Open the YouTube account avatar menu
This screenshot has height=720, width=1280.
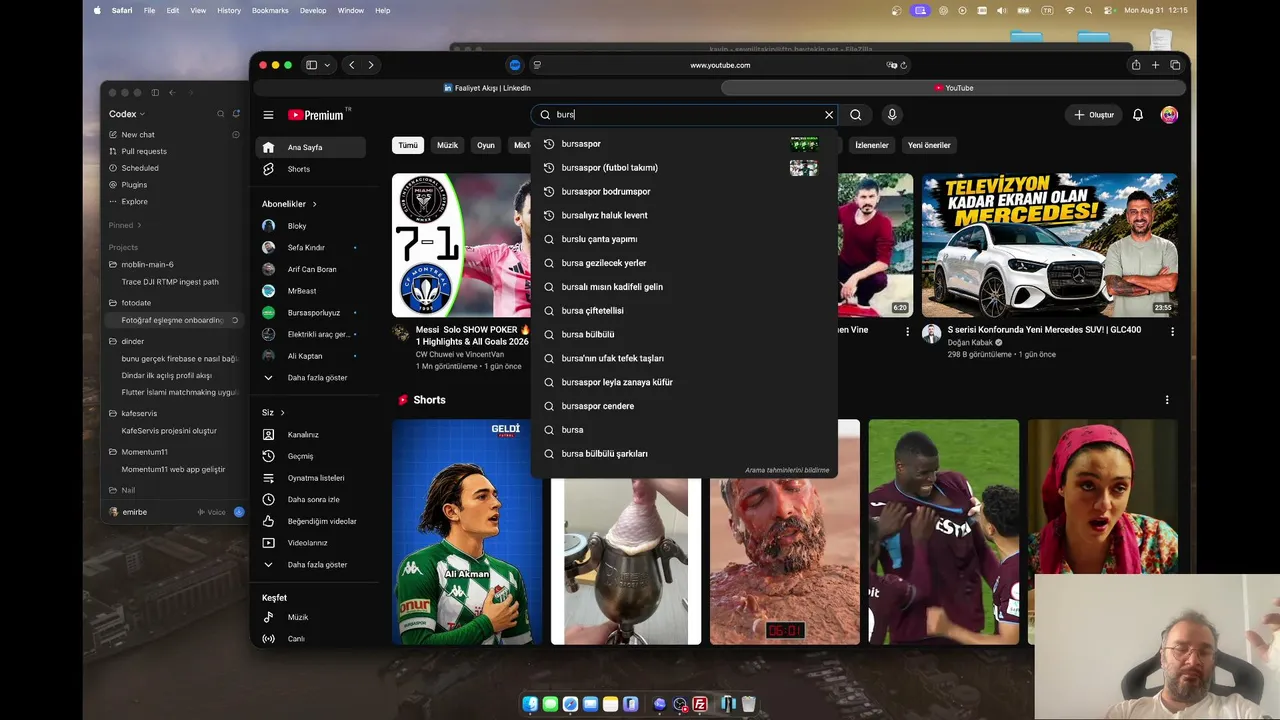(1169, 115)
